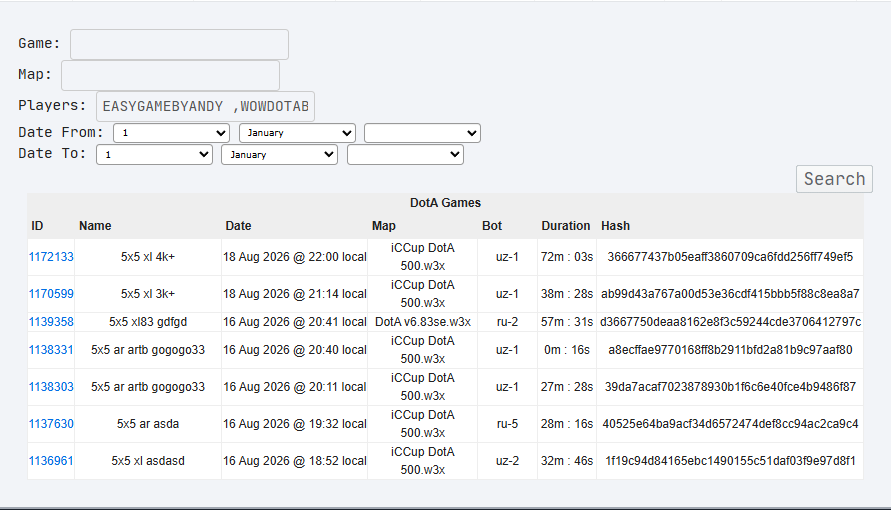Viewport: 891px width, 510px height.
Task: Open the Date To month dropdown
Action: [x=279, y=154]
